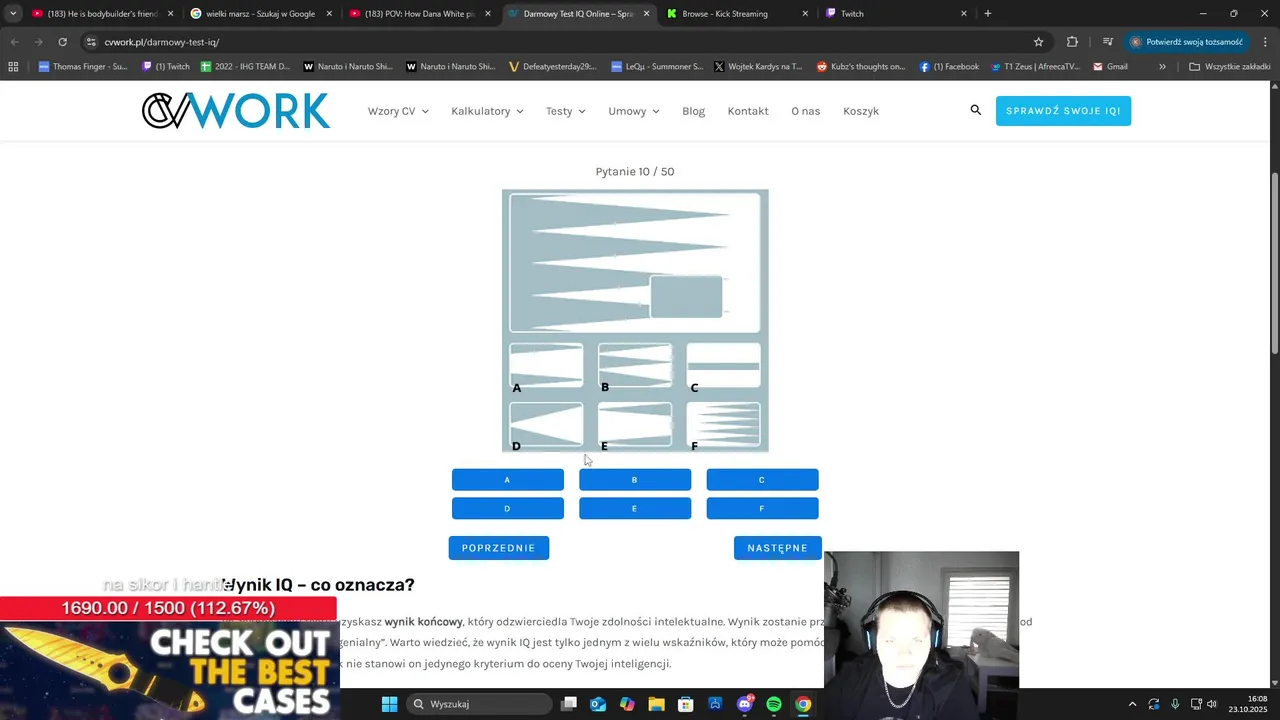1280x720 pixels.
Task: Open the Facebook bookmark
Action: (949, 67)
